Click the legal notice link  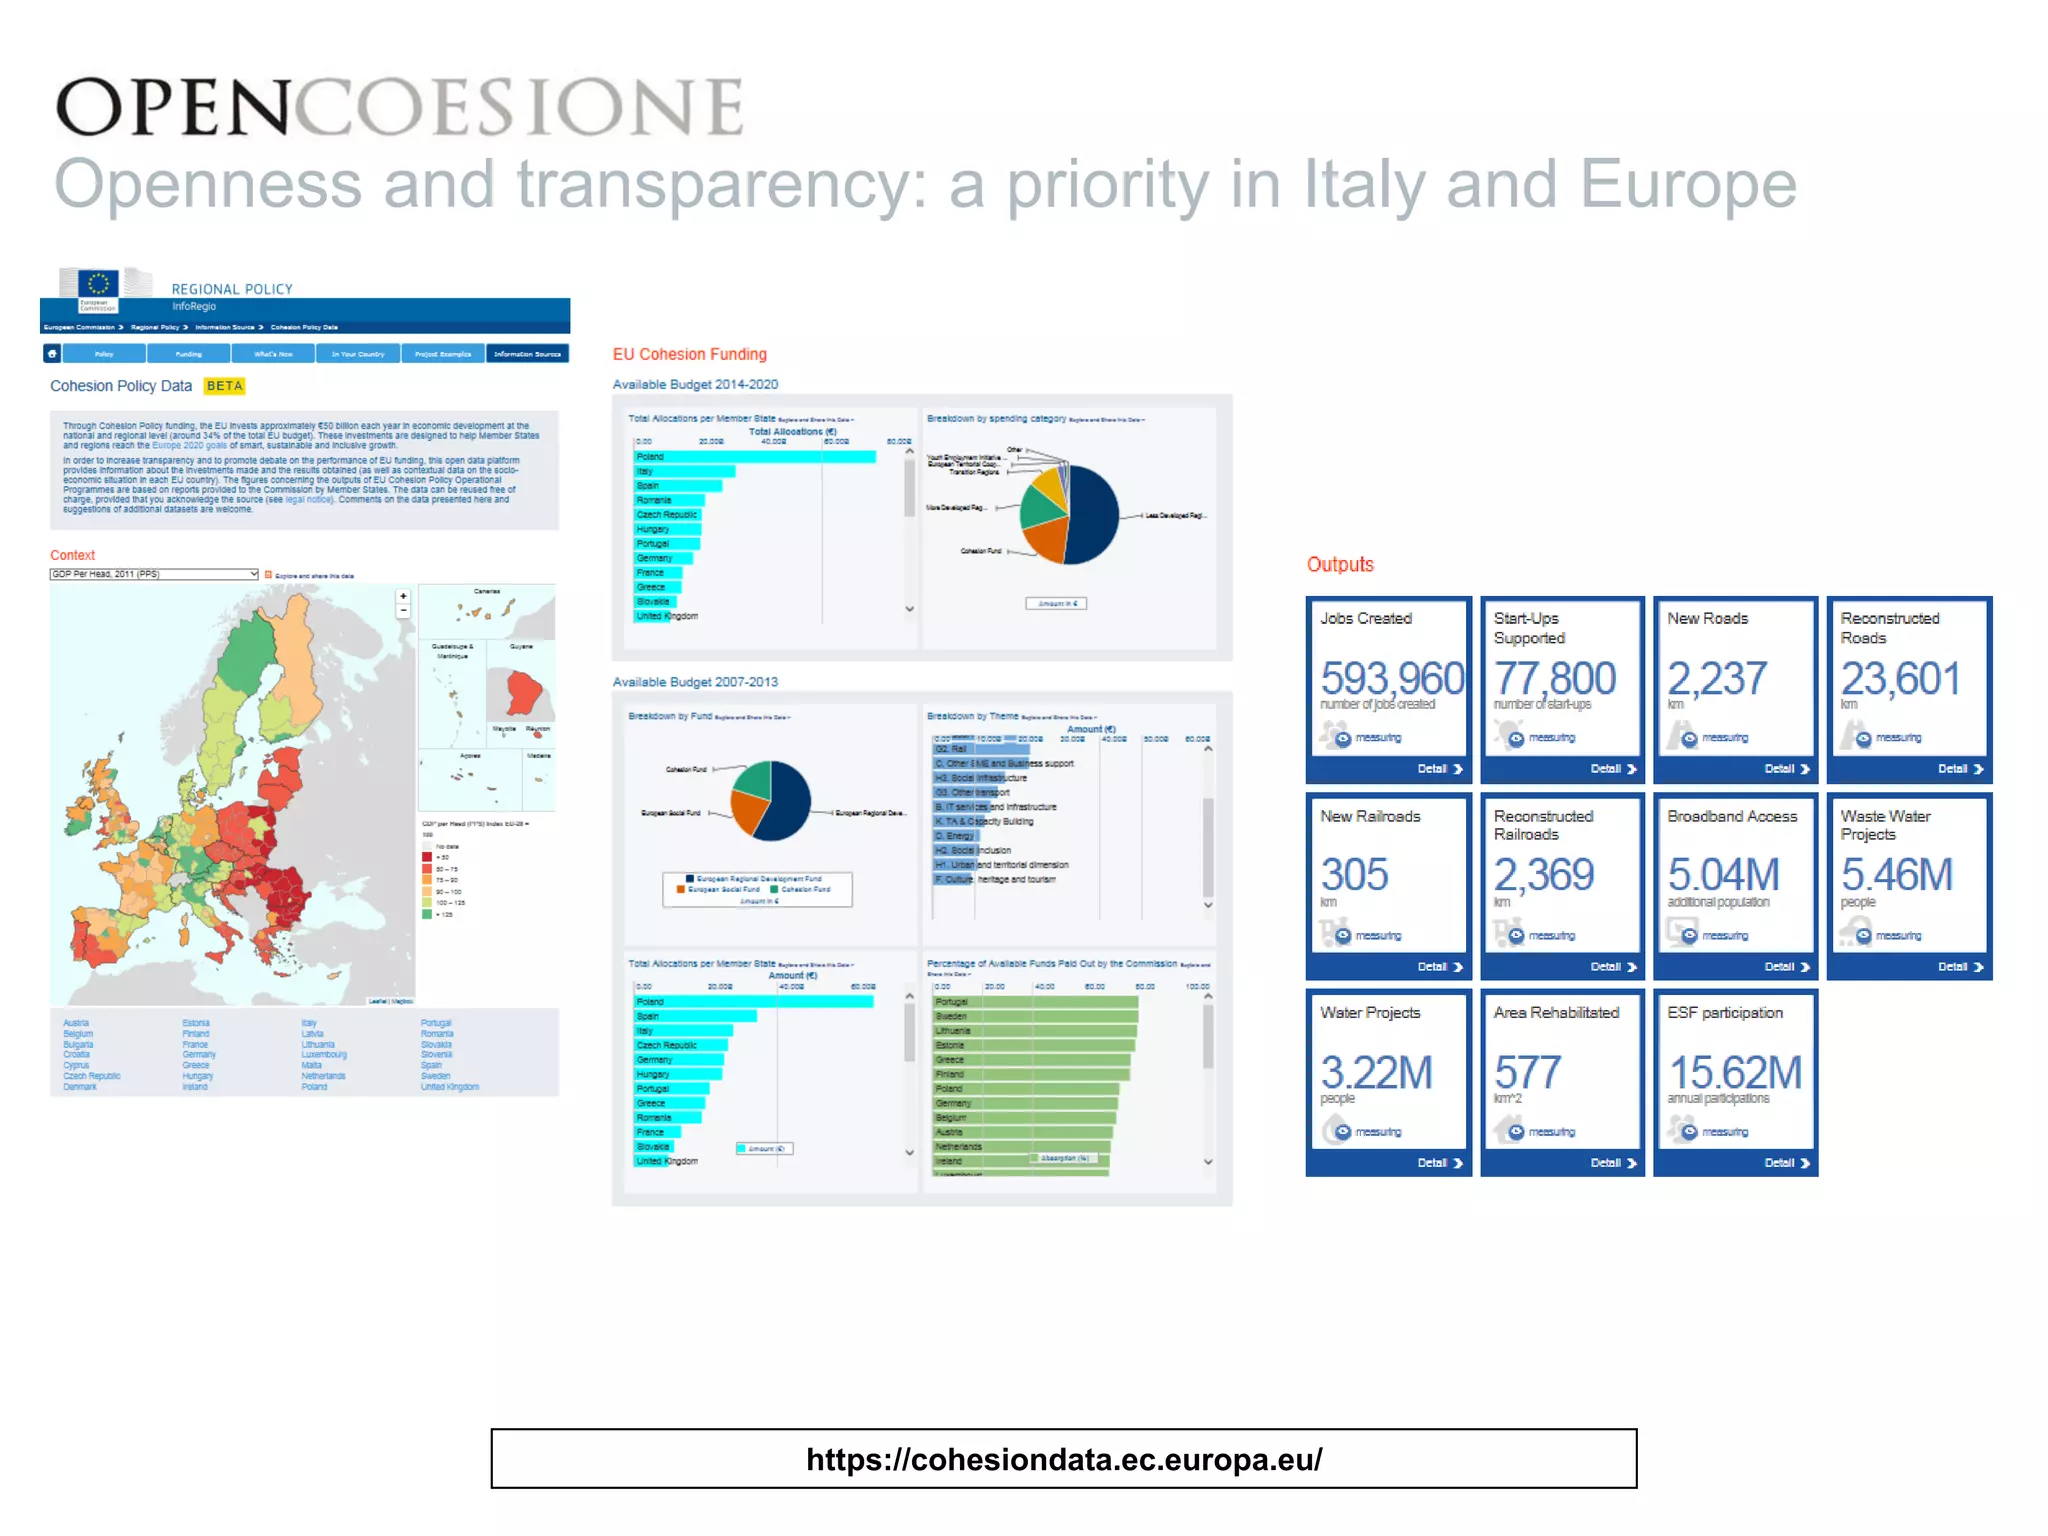coord(308,500)
